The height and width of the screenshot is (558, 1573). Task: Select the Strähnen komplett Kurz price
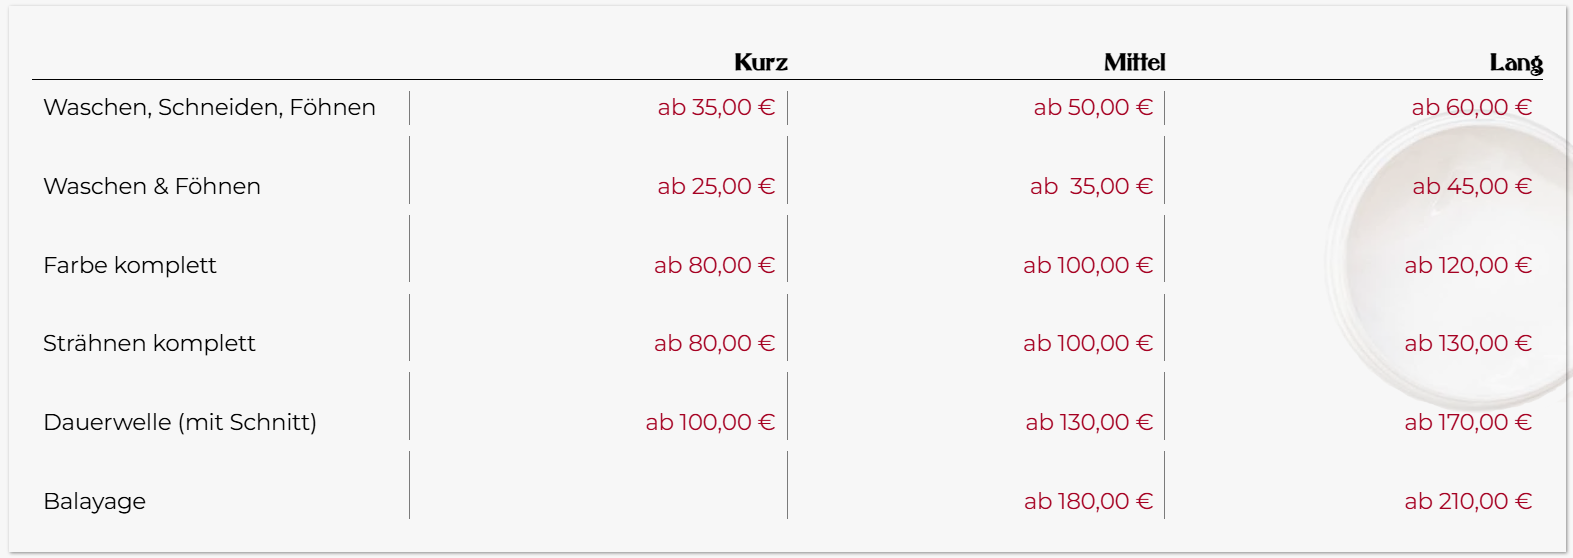tap(714, 343)
